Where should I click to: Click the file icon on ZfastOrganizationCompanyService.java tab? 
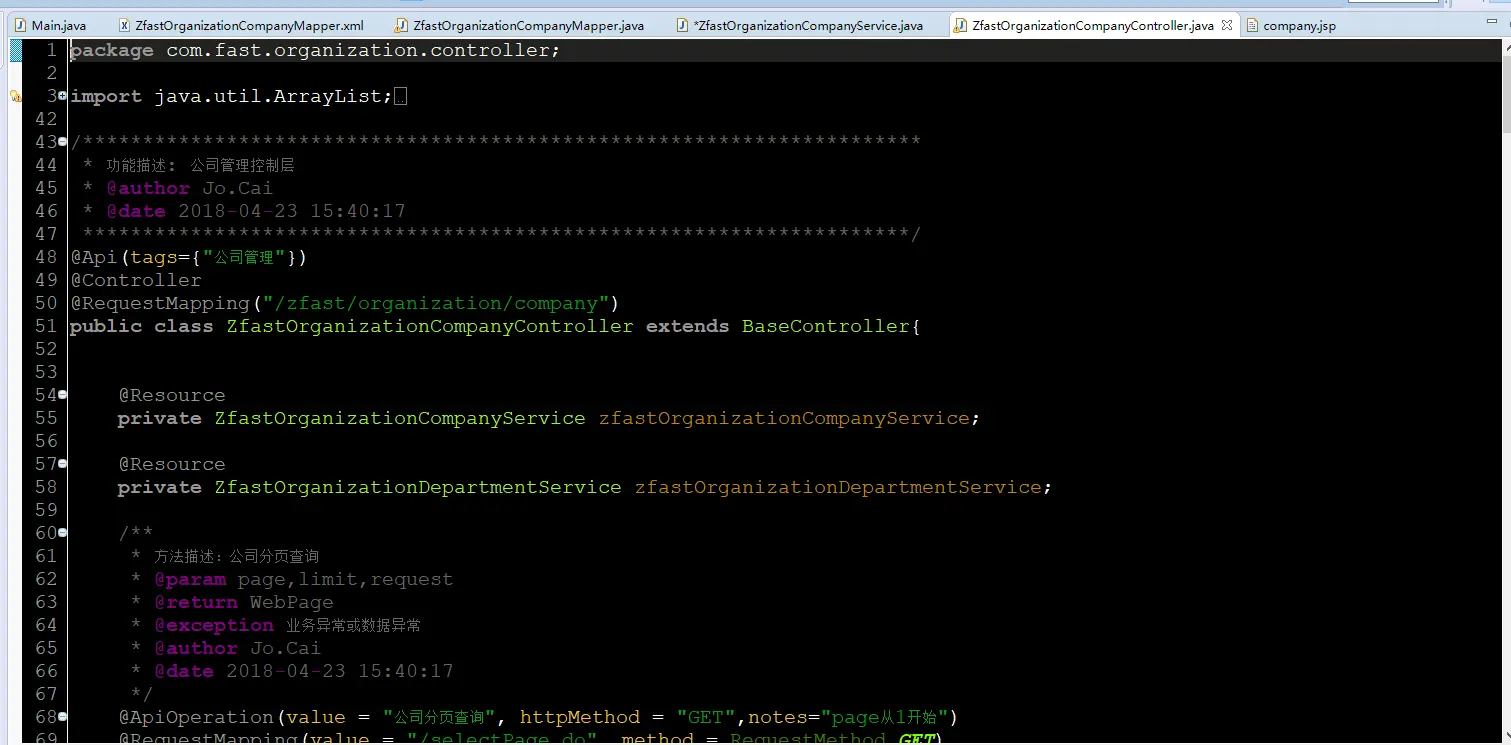[682, 26]
